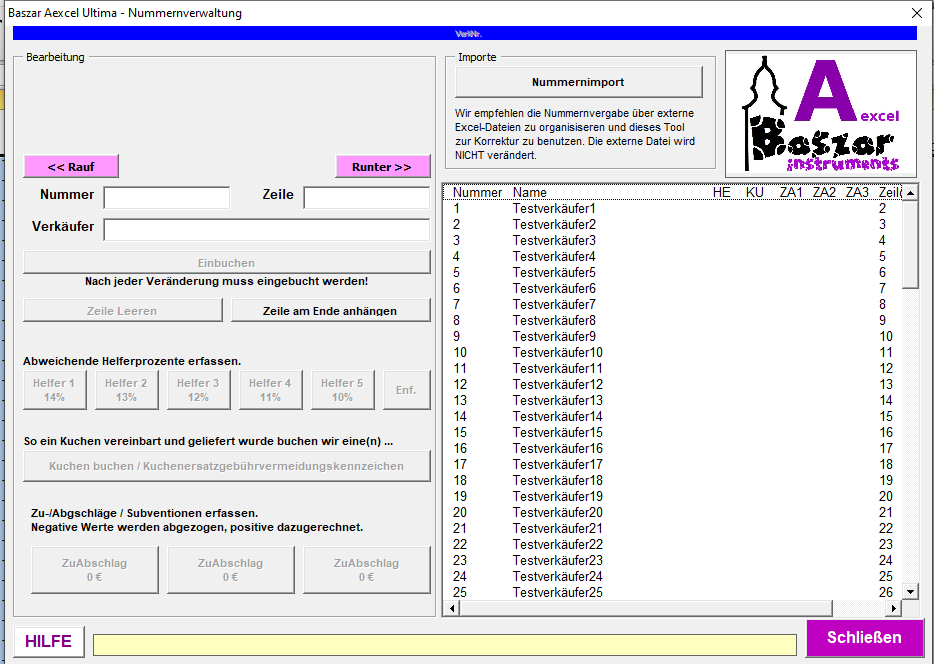The image size is (934, 664).
Task: Select row Testverkäufer20
Action: pyautogui.click(x=673, y=513)
